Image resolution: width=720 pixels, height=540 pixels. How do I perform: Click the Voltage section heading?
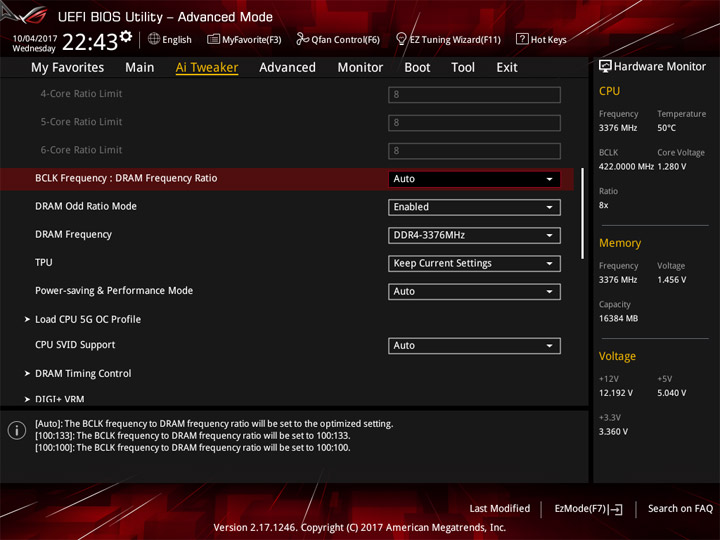tap(617, 356)
